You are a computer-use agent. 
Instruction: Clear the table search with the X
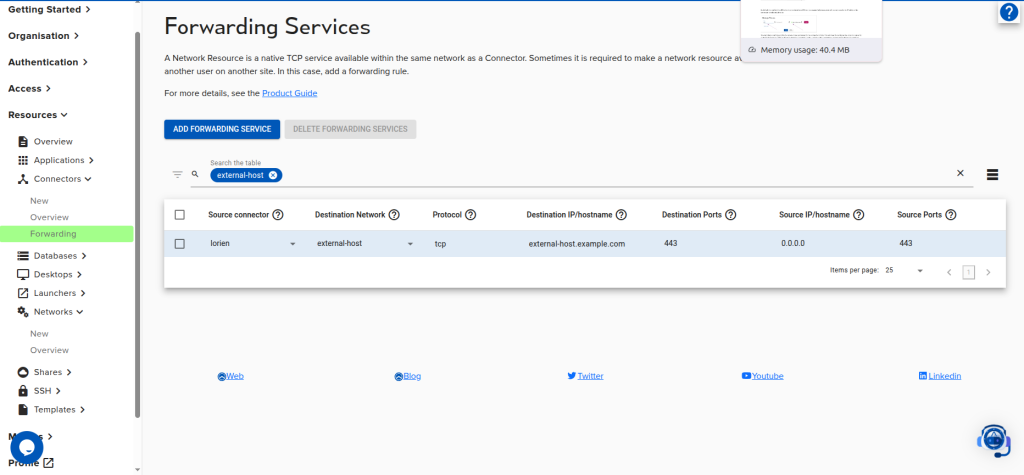pyautogui.click(x=960, y=173)
